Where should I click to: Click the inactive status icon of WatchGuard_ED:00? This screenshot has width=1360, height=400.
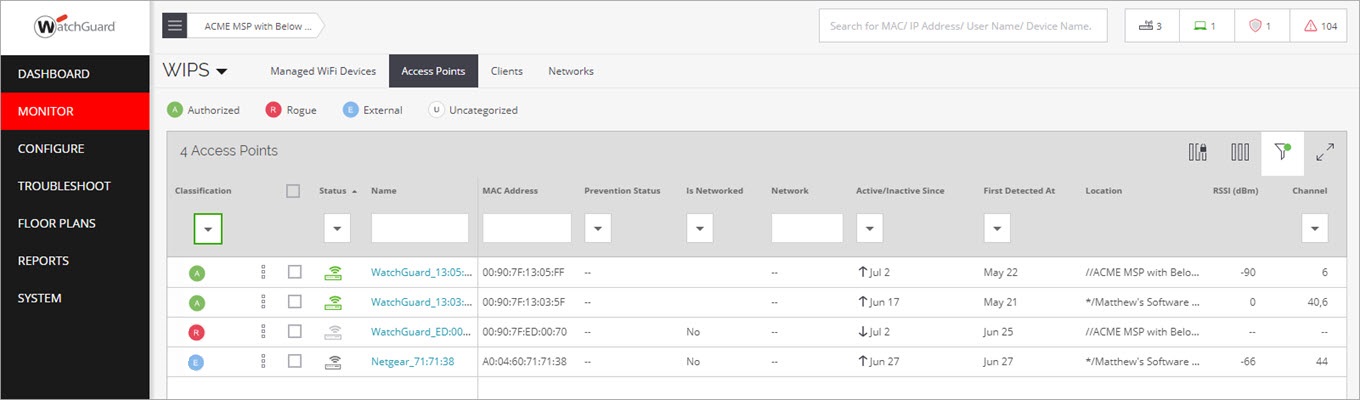tap(333, 331)
